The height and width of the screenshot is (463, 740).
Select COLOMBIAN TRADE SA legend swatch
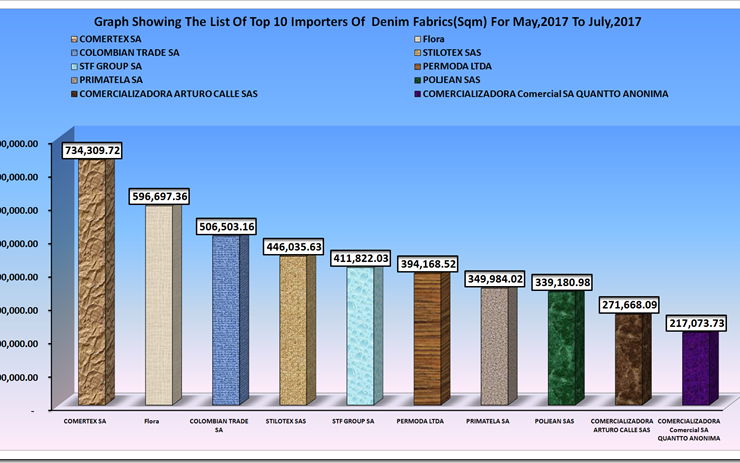click(x=74, y=53)
